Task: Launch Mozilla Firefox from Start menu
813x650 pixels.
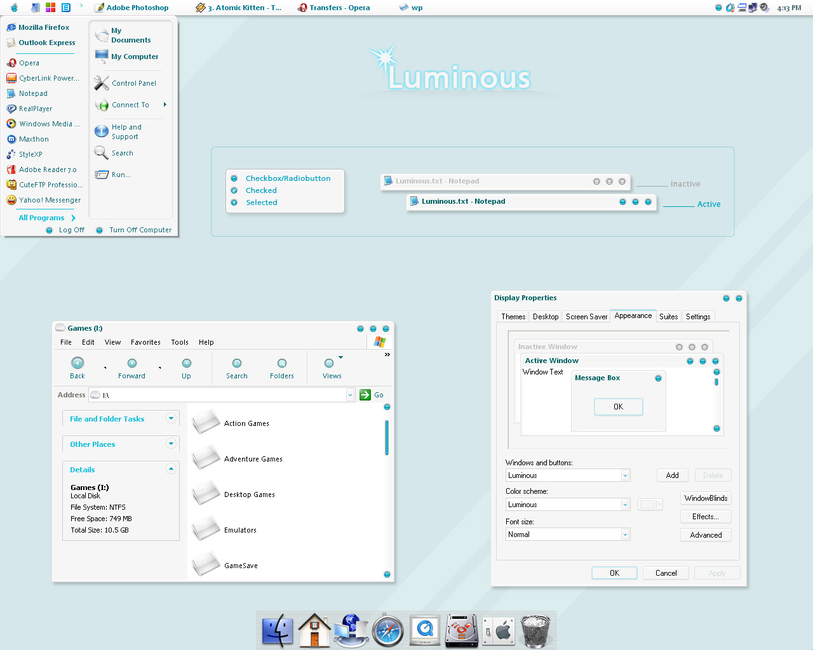Action: [38, 27]
